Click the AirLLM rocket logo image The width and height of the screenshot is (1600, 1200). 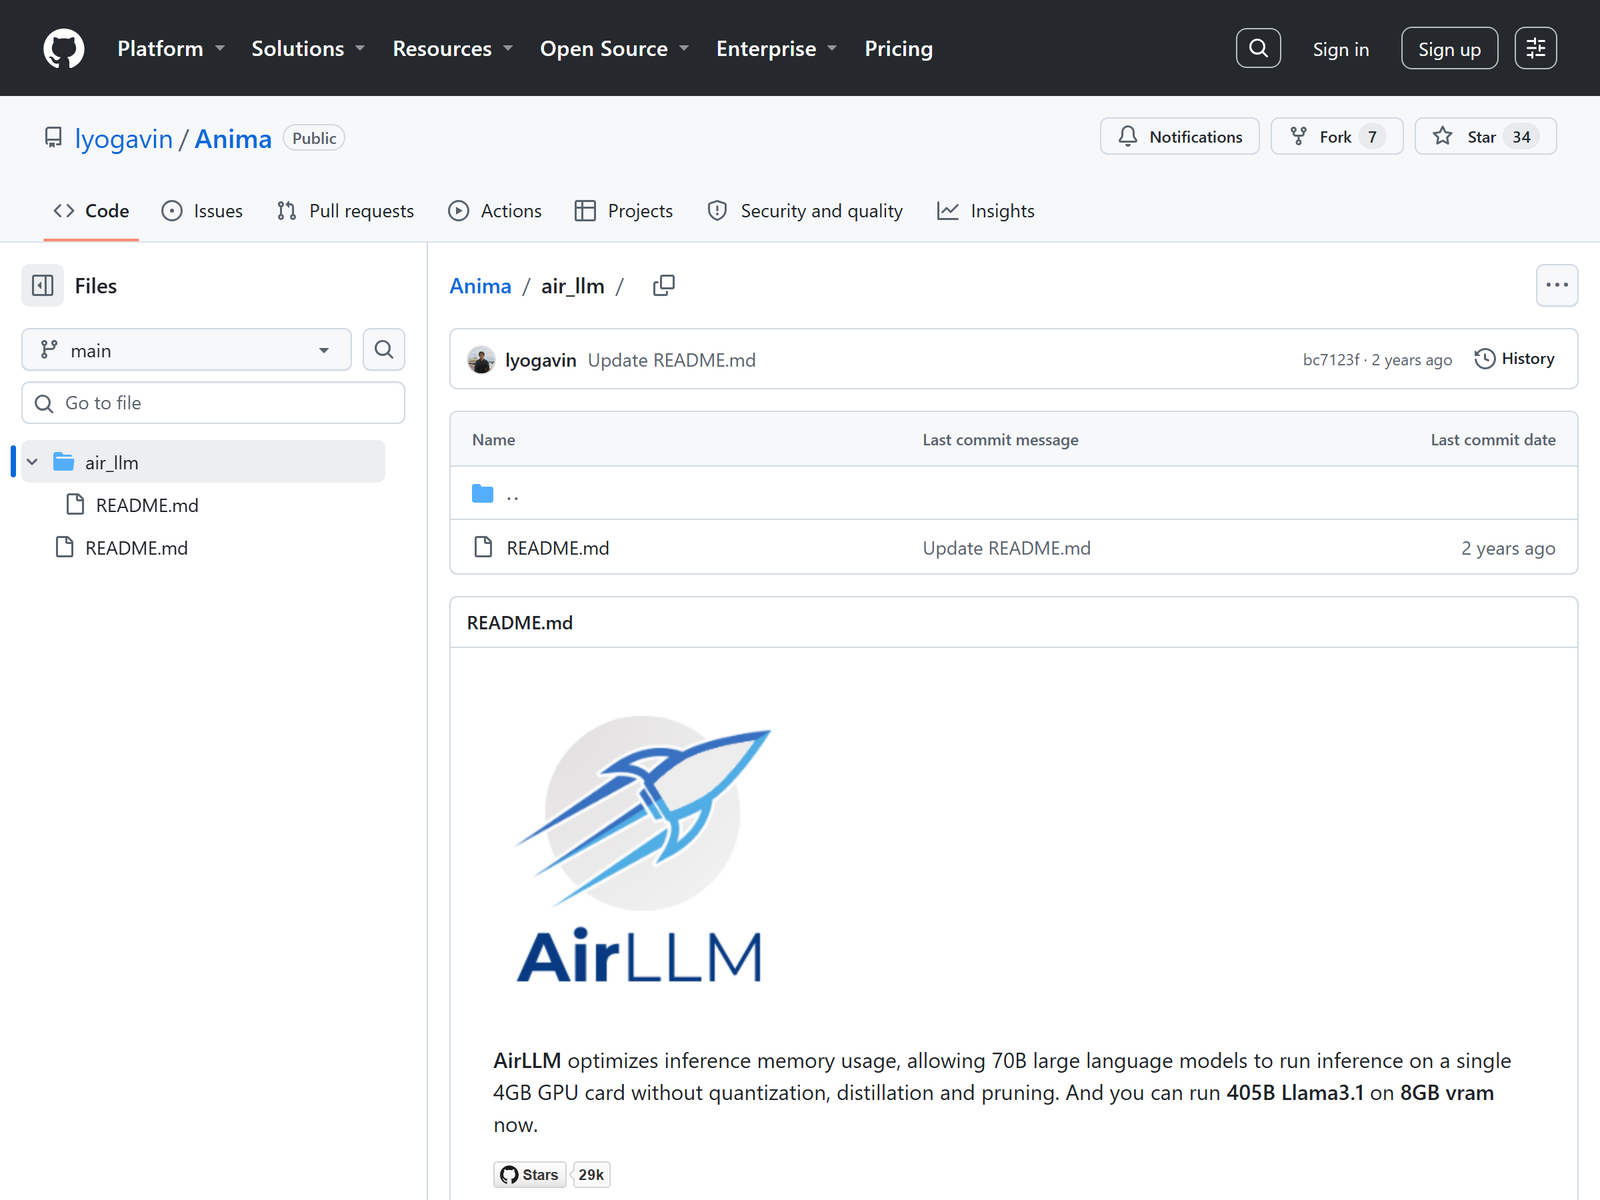tap(644, 848)
